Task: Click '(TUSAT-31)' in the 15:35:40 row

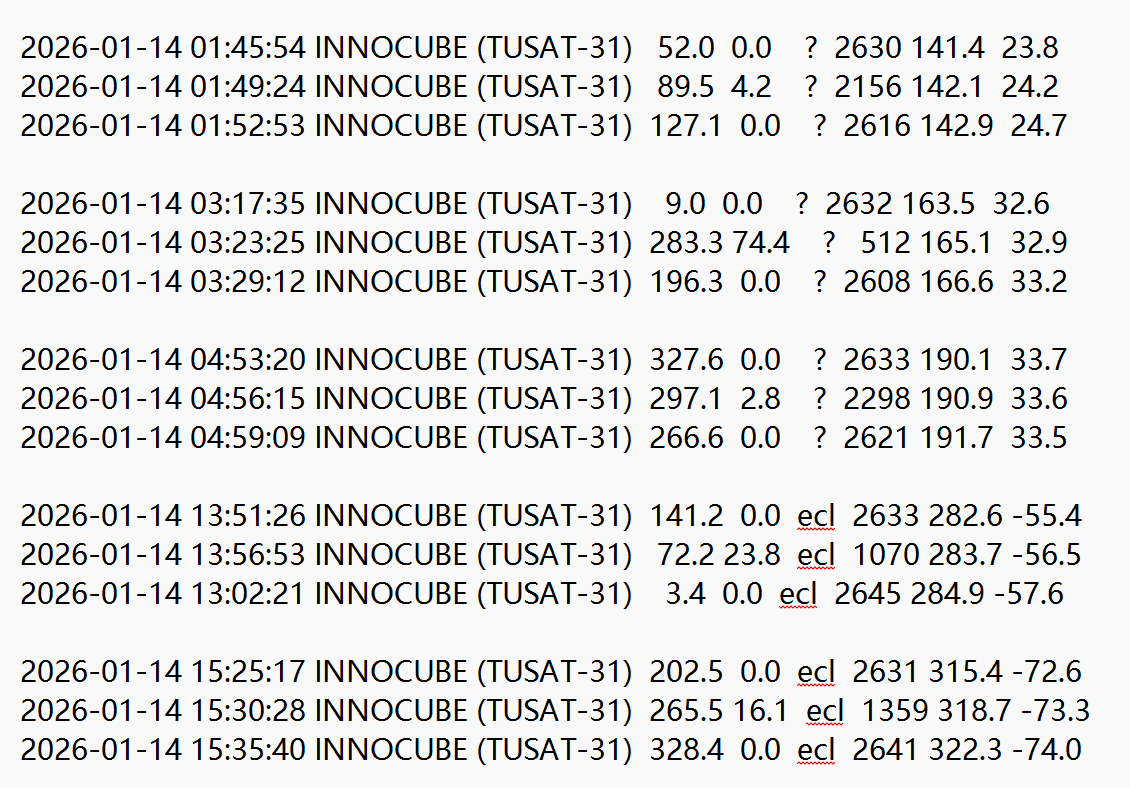Action: (554, 750)
